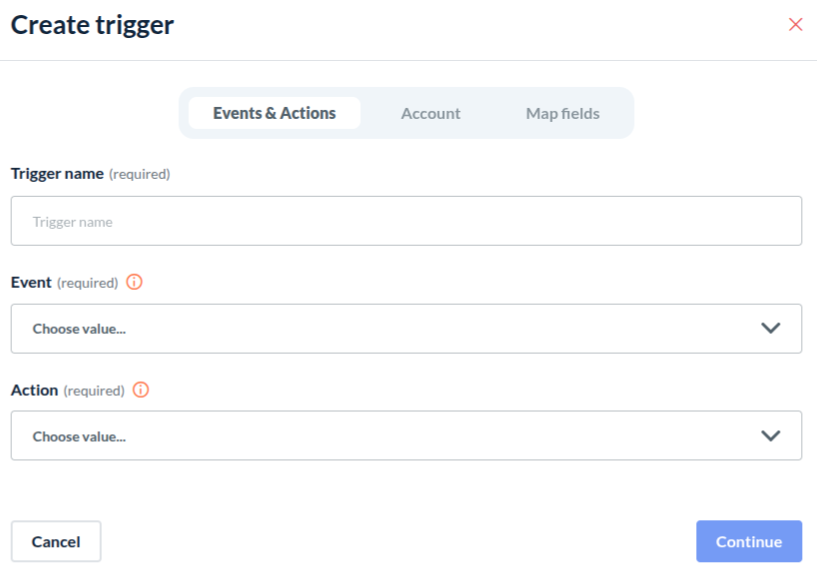Close the Create trigger dialog
This screenshot has width=817, height=584.
(796, 25)
